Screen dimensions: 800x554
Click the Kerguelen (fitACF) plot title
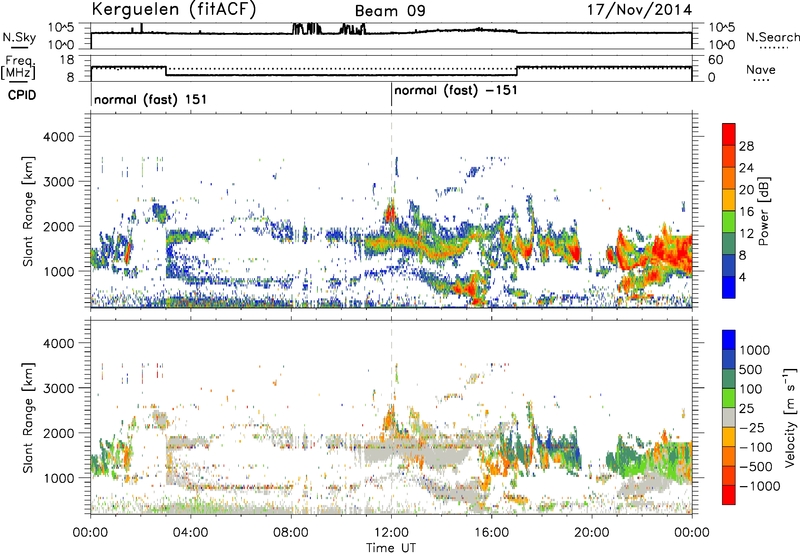173,10
